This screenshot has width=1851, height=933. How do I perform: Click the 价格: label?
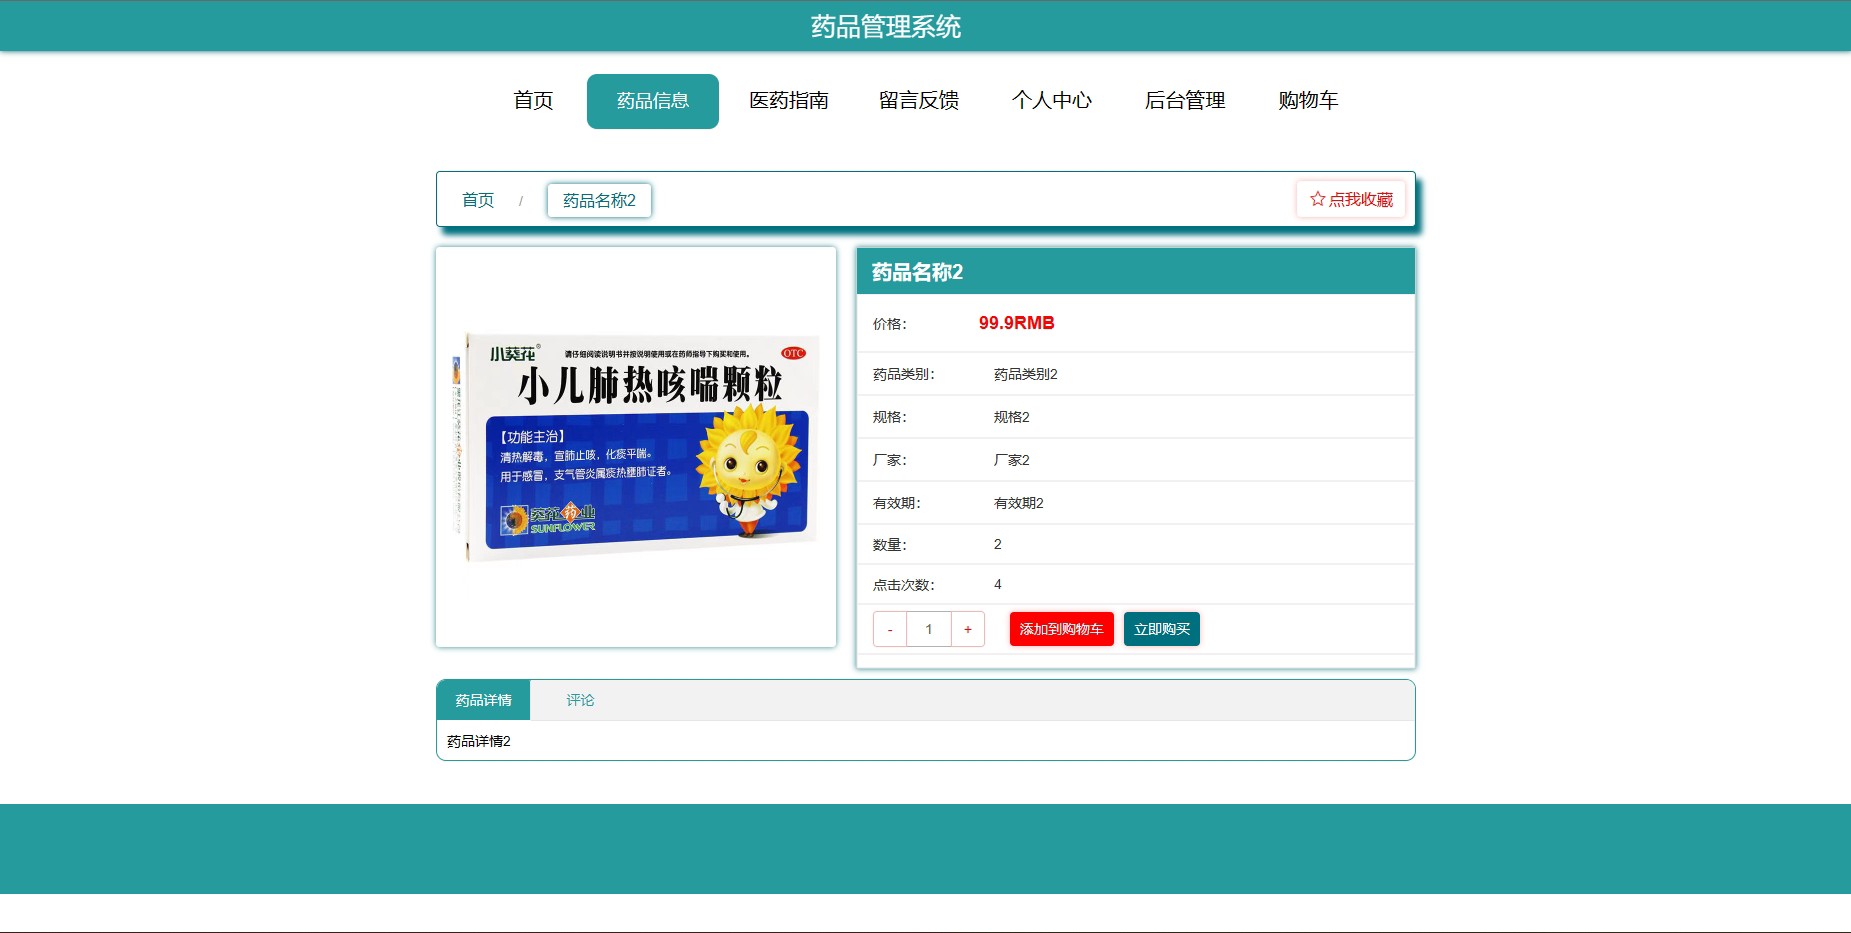[889, 324]
